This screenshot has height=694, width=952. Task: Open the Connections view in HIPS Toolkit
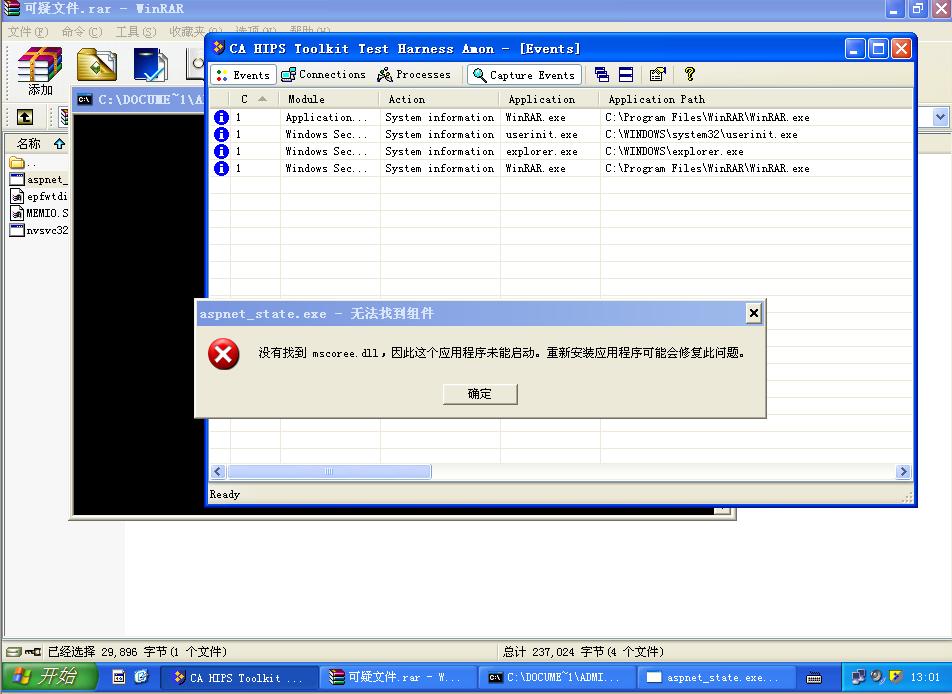pyautogui.click(x=323, y=75)
